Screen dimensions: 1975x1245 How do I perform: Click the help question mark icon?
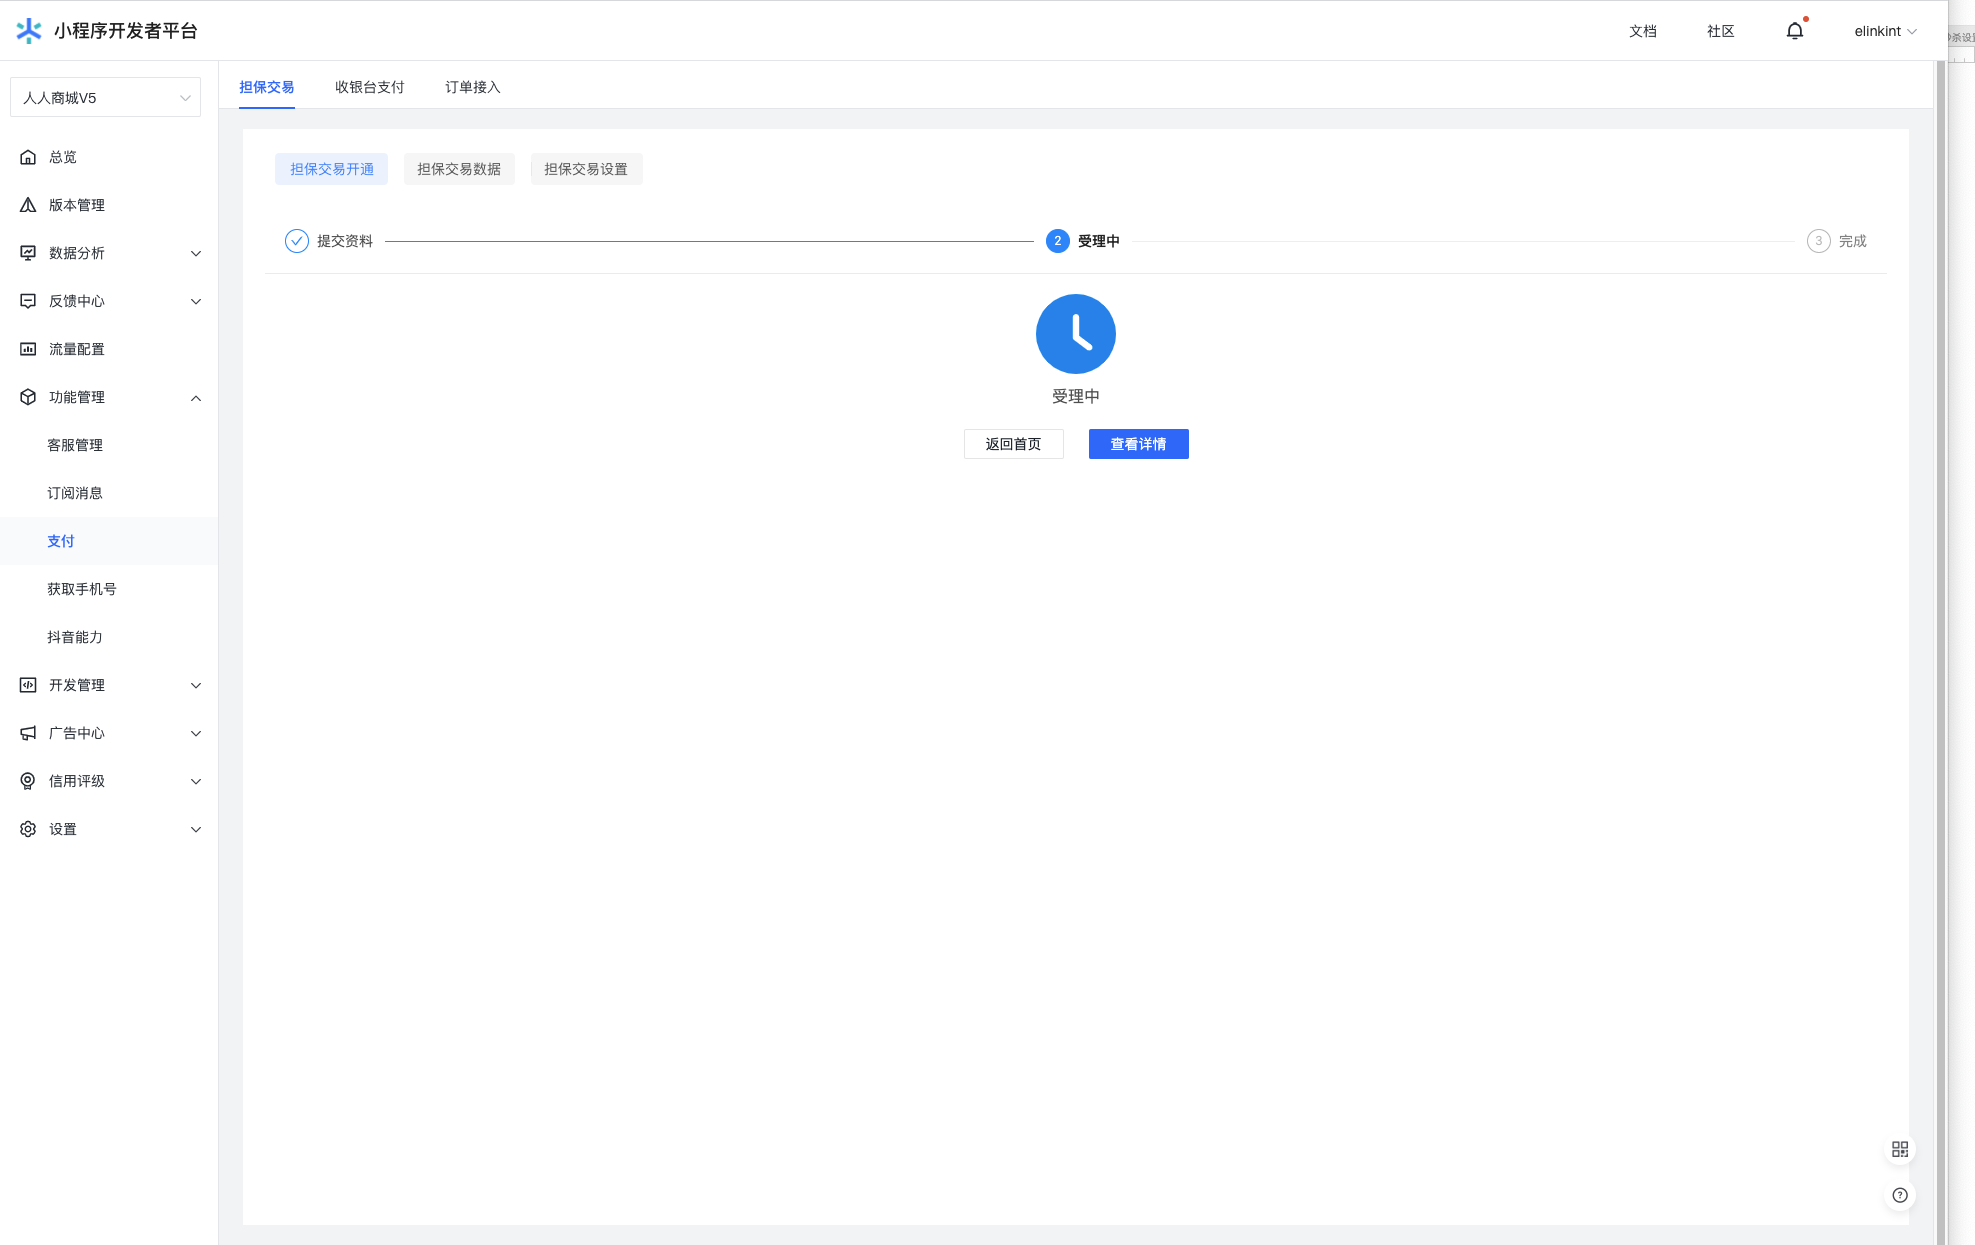tap(1900, 1195)
